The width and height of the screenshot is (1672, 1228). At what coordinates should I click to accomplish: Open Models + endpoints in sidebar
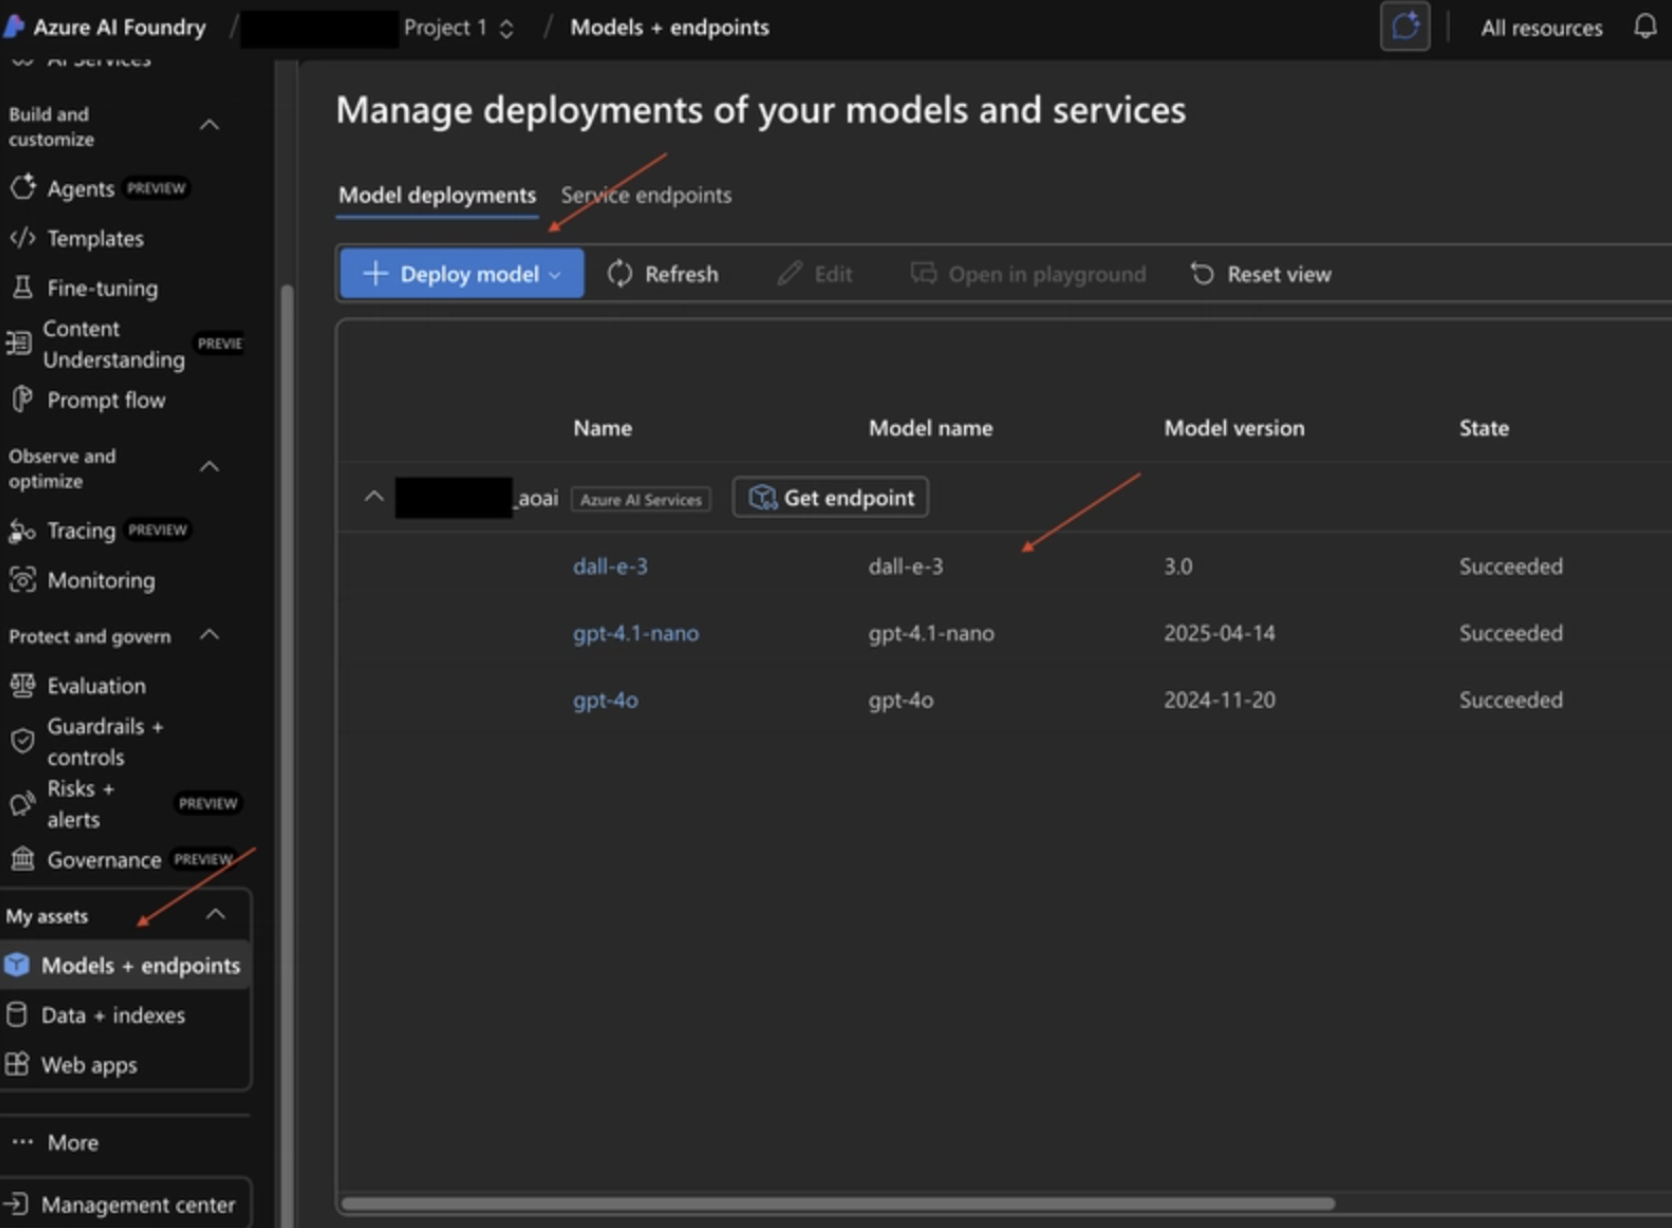point(125,965)
